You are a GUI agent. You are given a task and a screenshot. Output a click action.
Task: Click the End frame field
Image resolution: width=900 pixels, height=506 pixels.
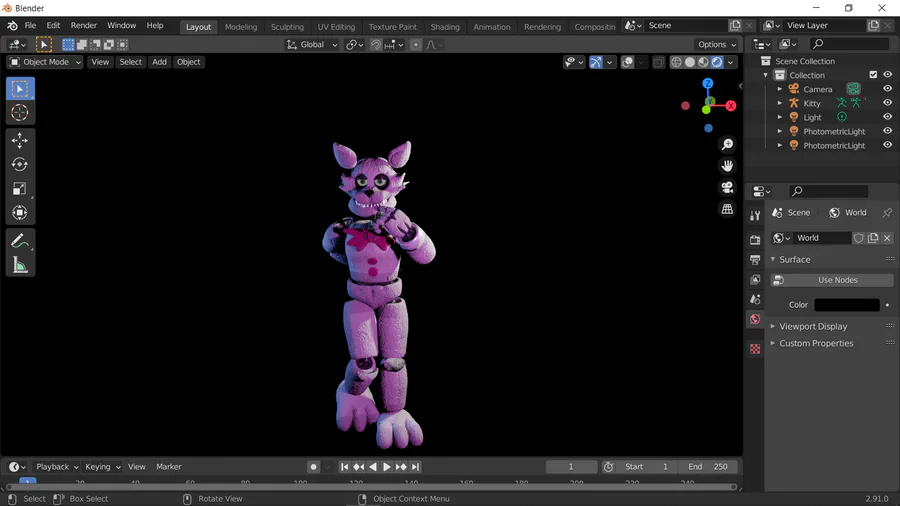click(x=708, y=467)
